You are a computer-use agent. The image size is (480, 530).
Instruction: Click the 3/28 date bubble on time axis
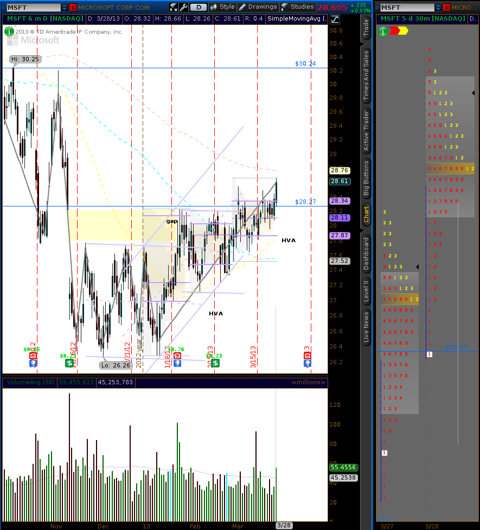coord(284,526)
